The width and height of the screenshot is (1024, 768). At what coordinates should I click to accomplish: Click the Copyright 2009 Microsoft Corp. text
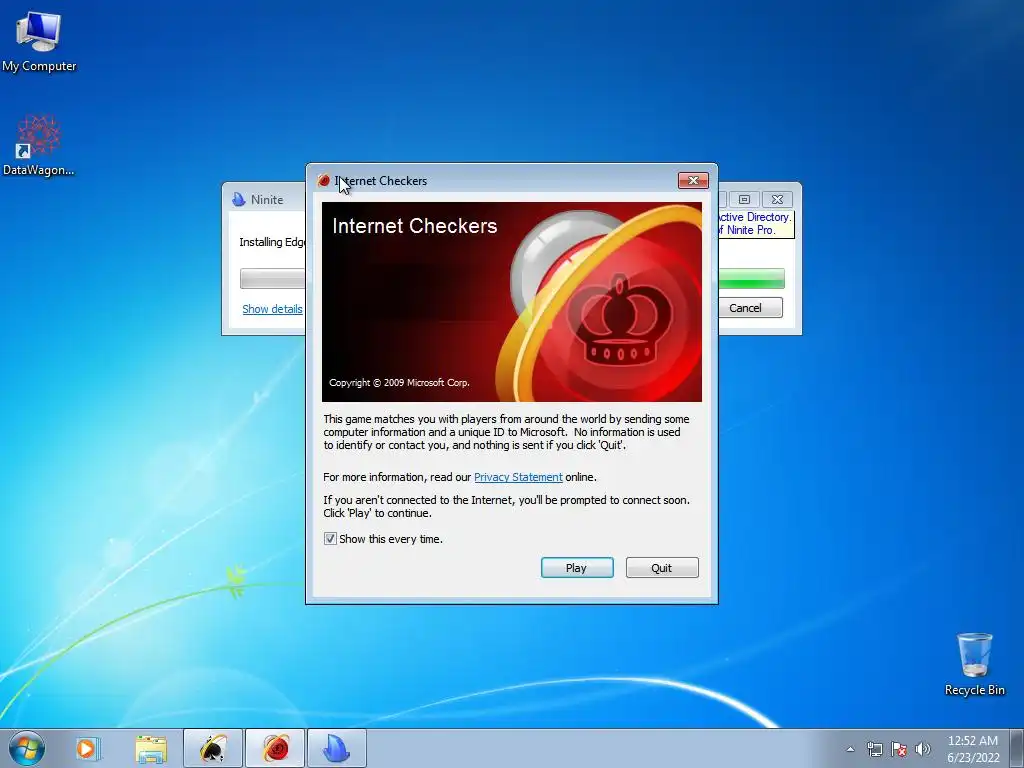click(x=399, y=383)
